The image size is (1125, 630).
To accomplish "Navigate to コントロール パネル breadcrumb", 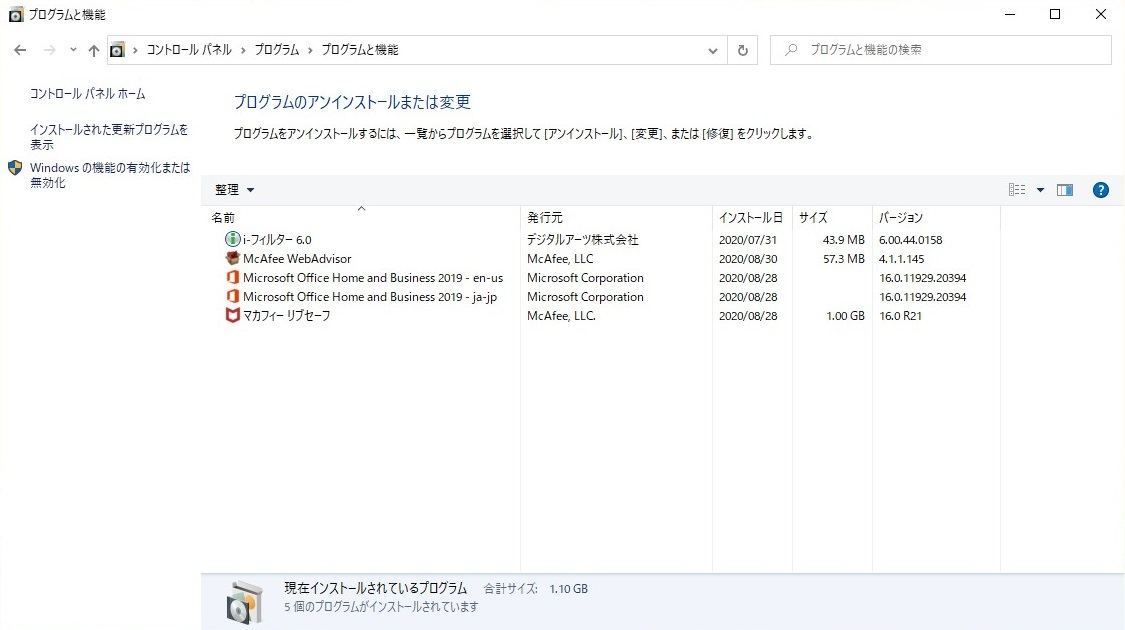I will 189,50.
